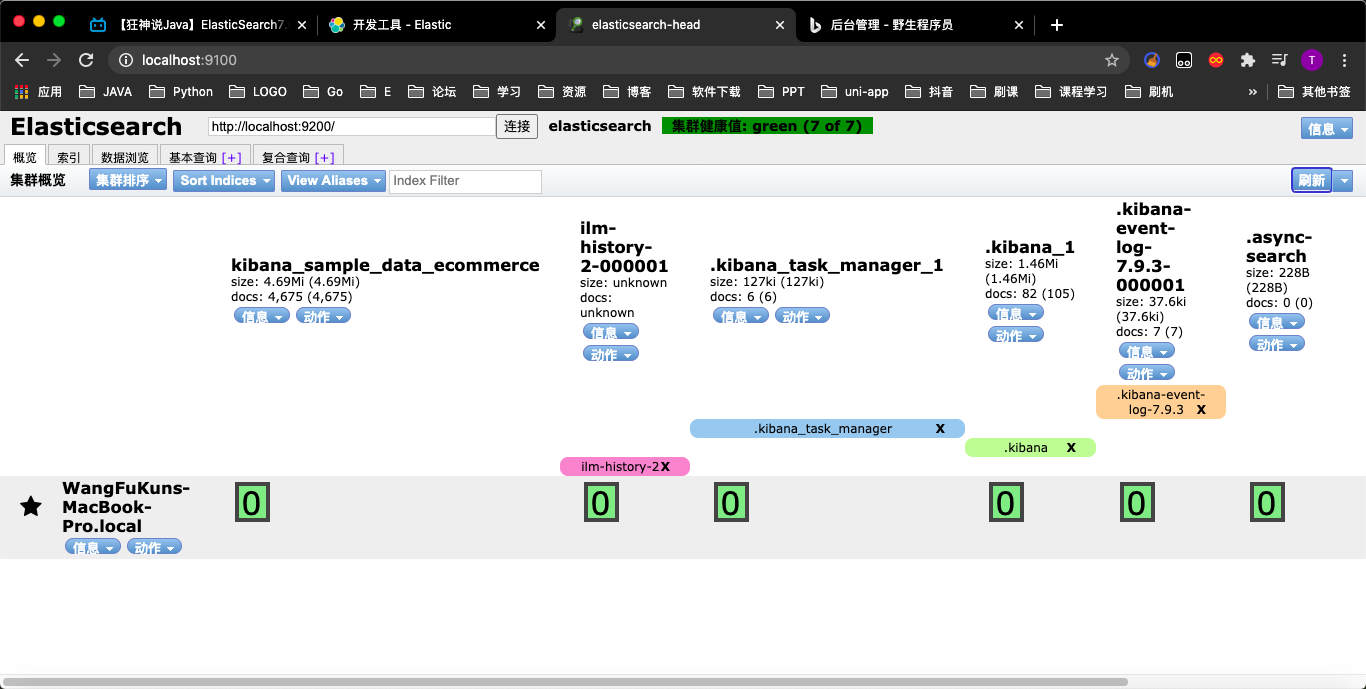Click shard 0 of .kibana_1
Screen dimensions: 1366x689
[1005, 502]
